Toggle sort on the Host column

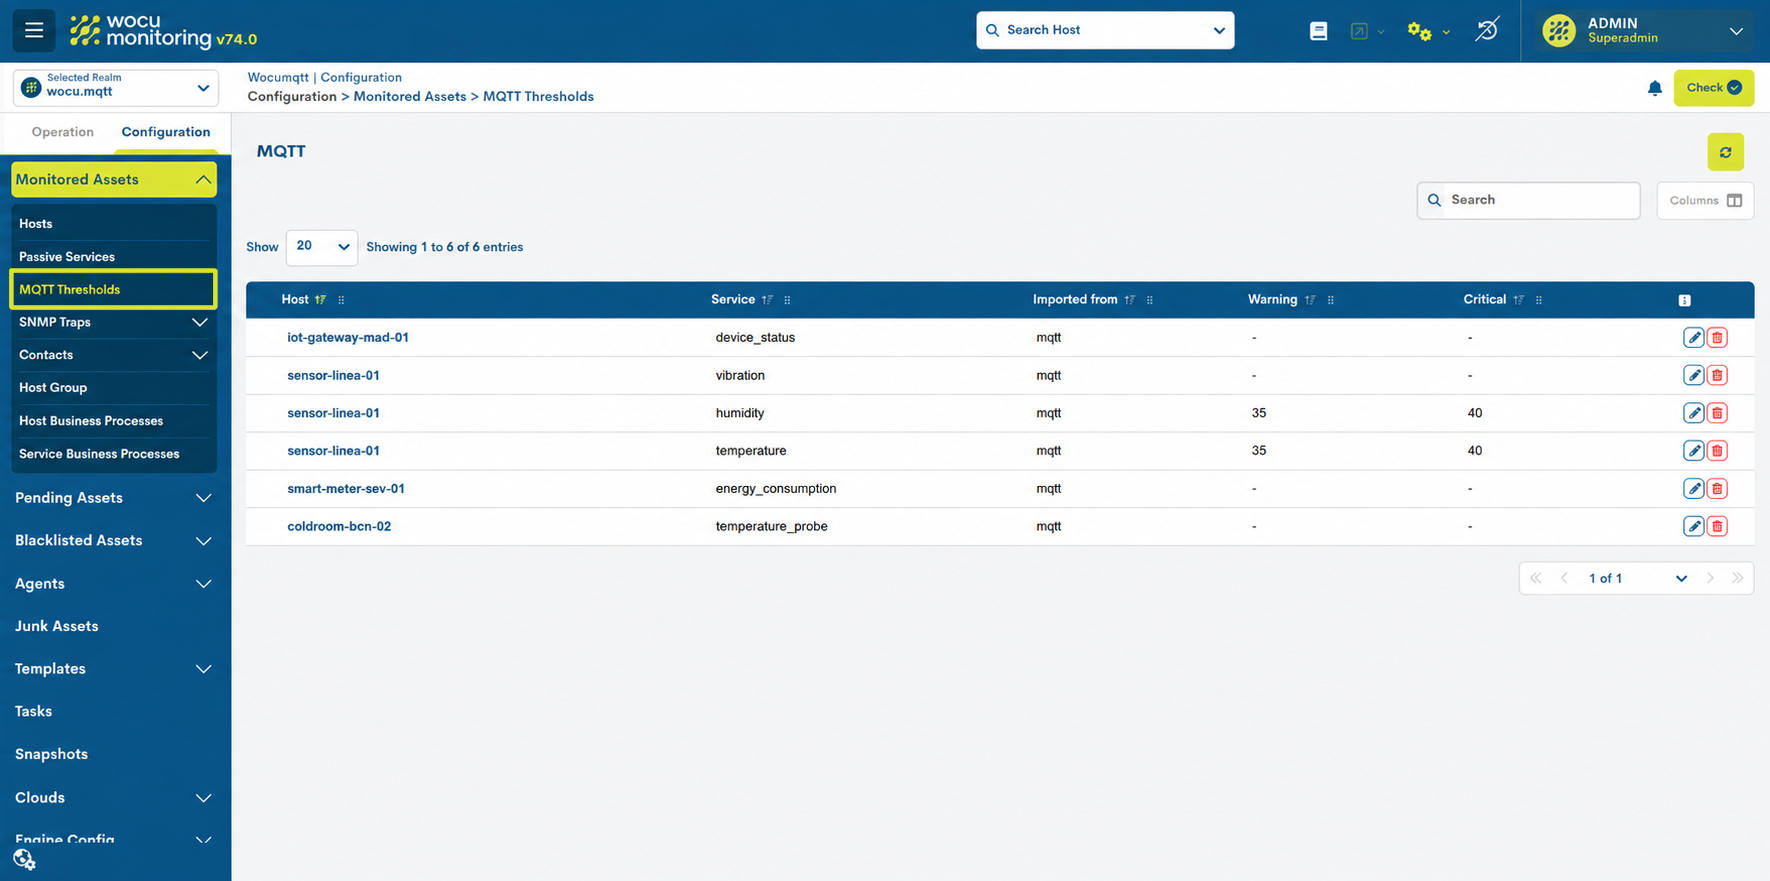pyautogui.click(x=320, y=300)
